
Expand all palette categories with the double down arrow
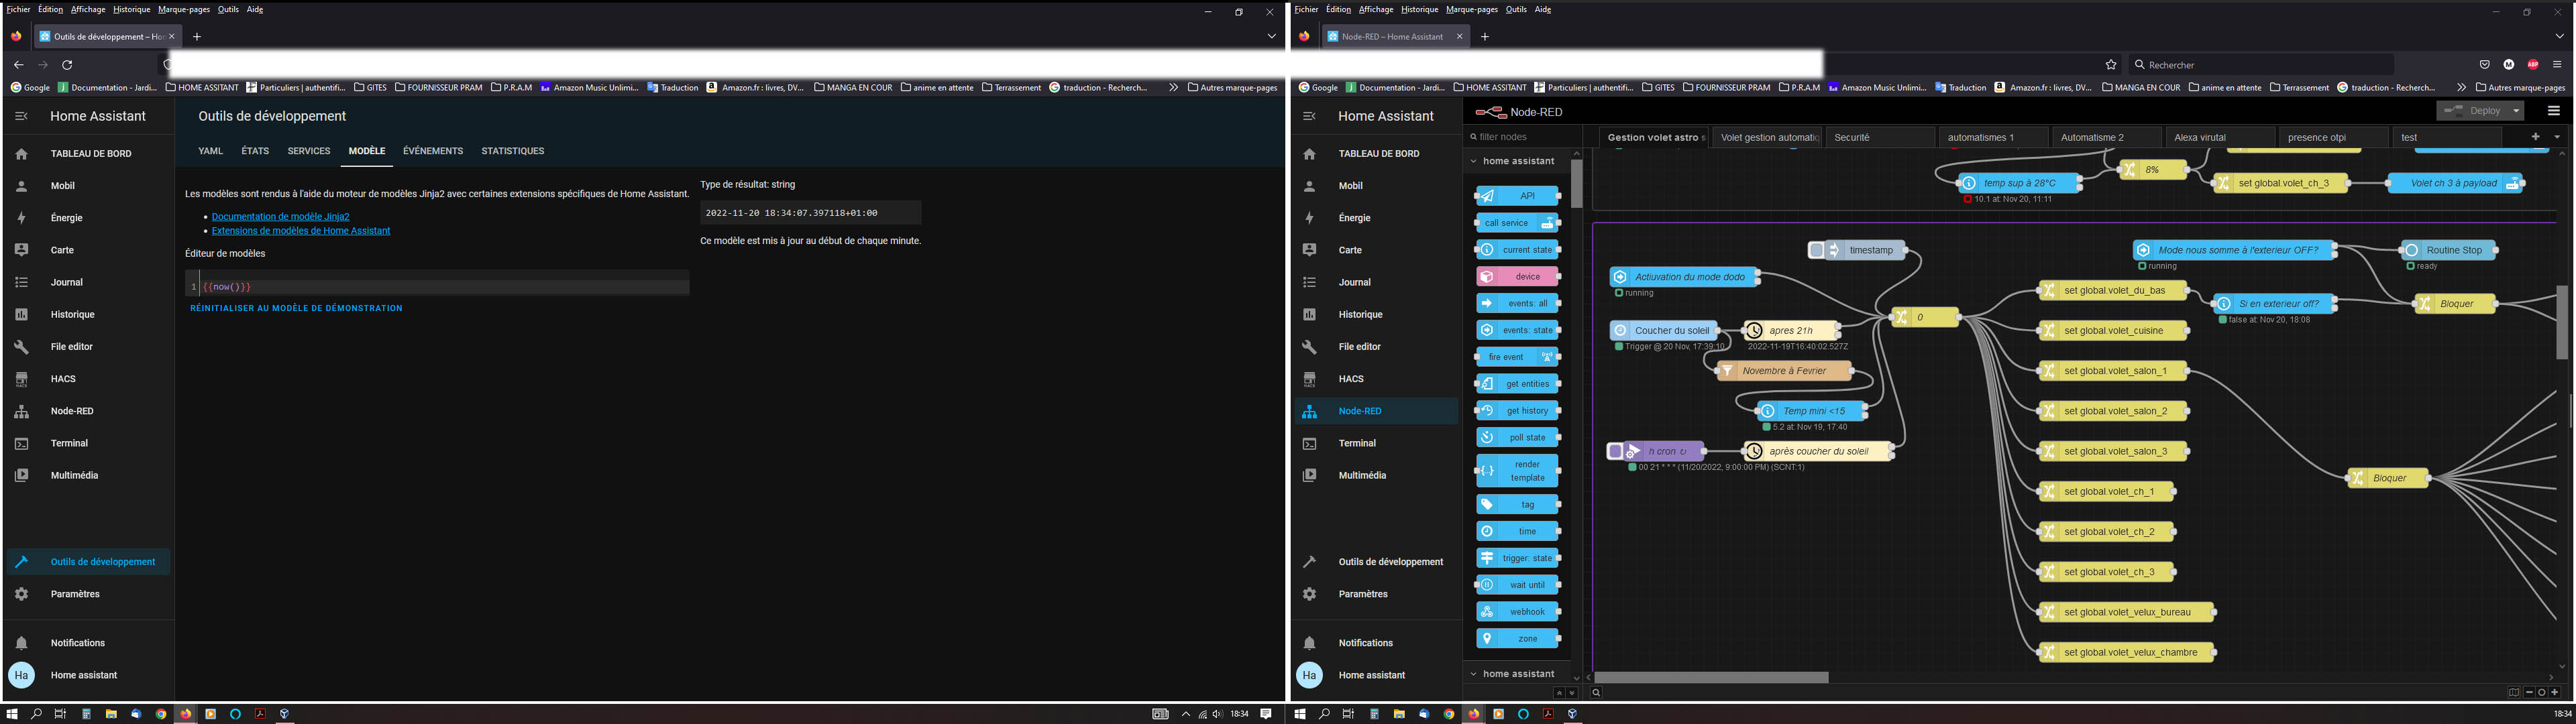click(x=1572, y=692)
